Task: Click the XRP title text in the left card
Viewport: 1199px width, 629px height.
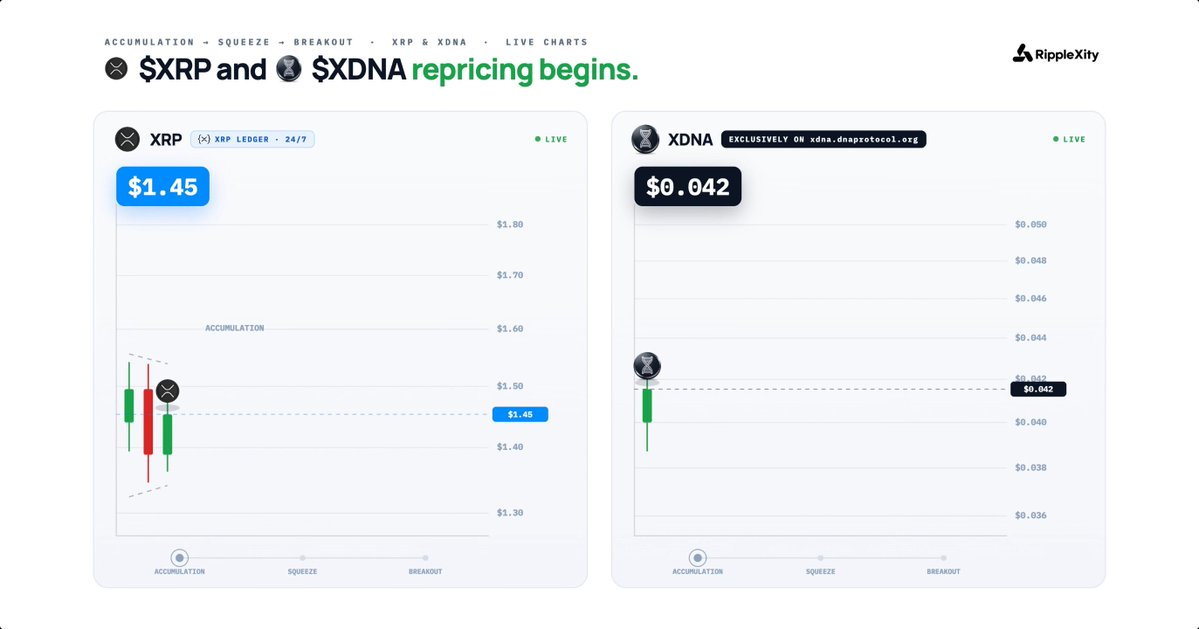Action: pos(166,140)
